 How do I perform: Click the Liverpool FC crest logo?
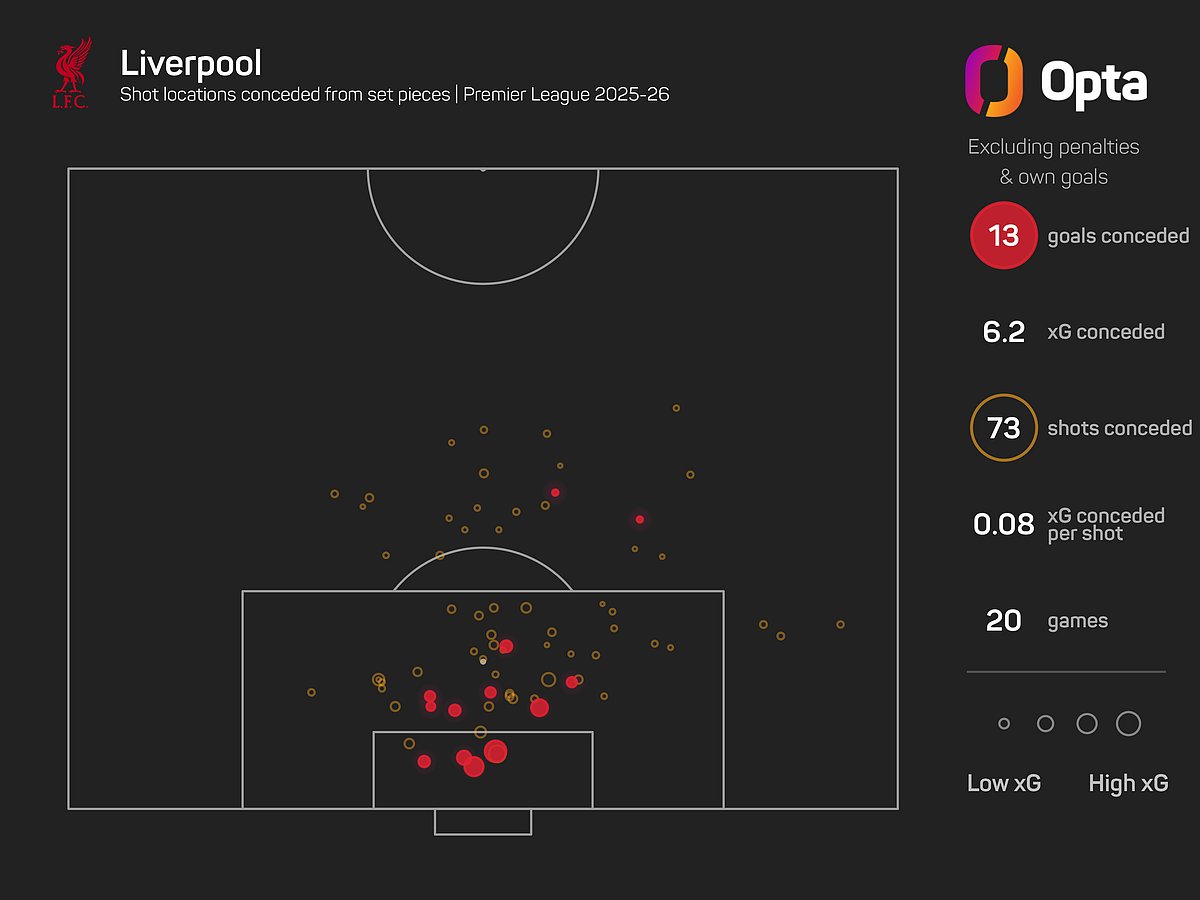pyautogui.click(x=73, y=73)
